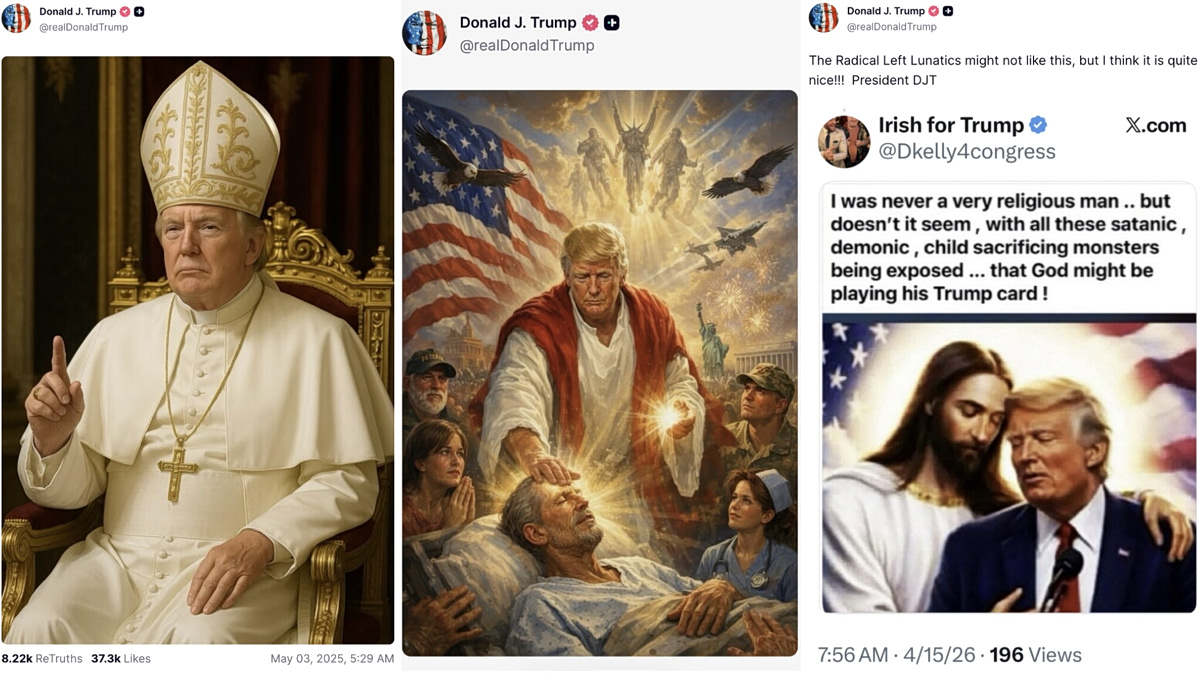Click the May 03, 2025 timestamp

coord(332,659)
